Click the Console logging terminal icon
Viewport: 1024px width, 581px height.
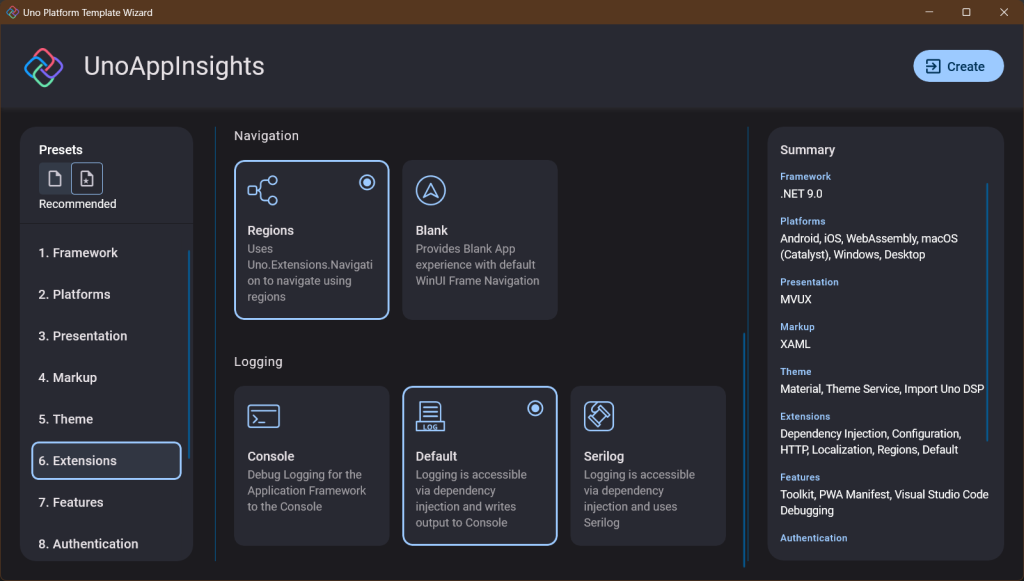[263, 416]
